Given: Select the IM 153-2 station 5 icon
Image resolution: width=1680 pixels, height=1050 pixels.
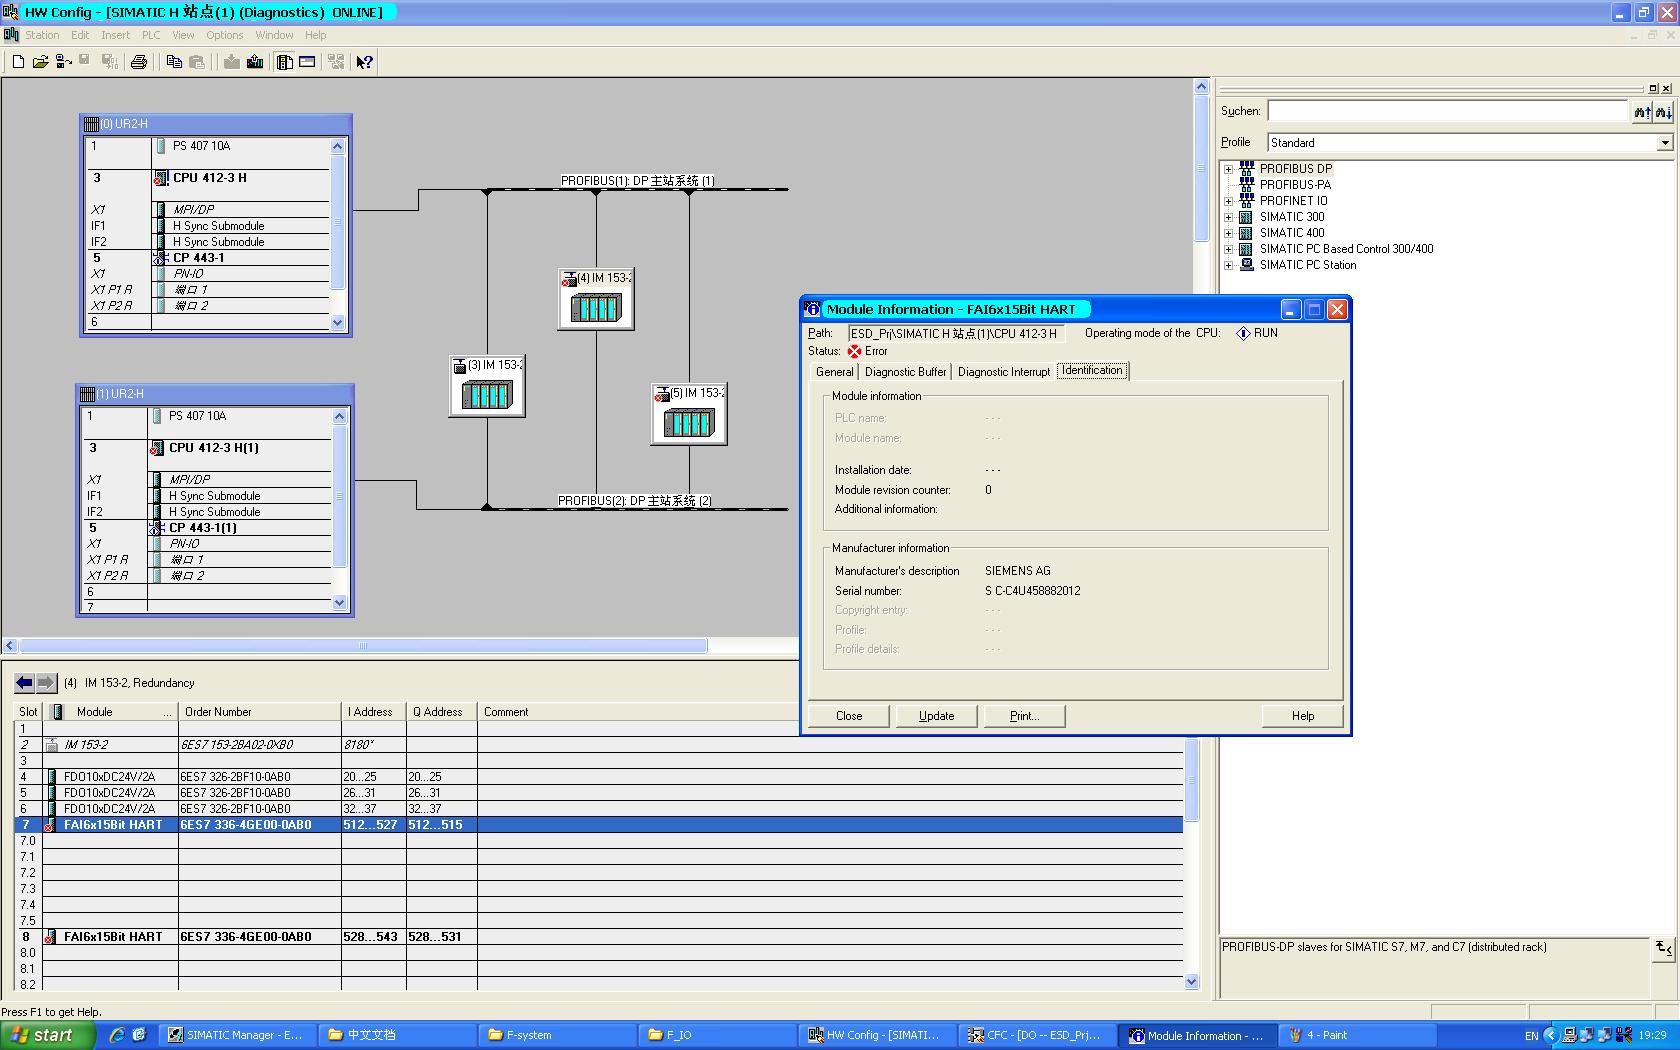Looking at the screenshot, I should (689, 423).
